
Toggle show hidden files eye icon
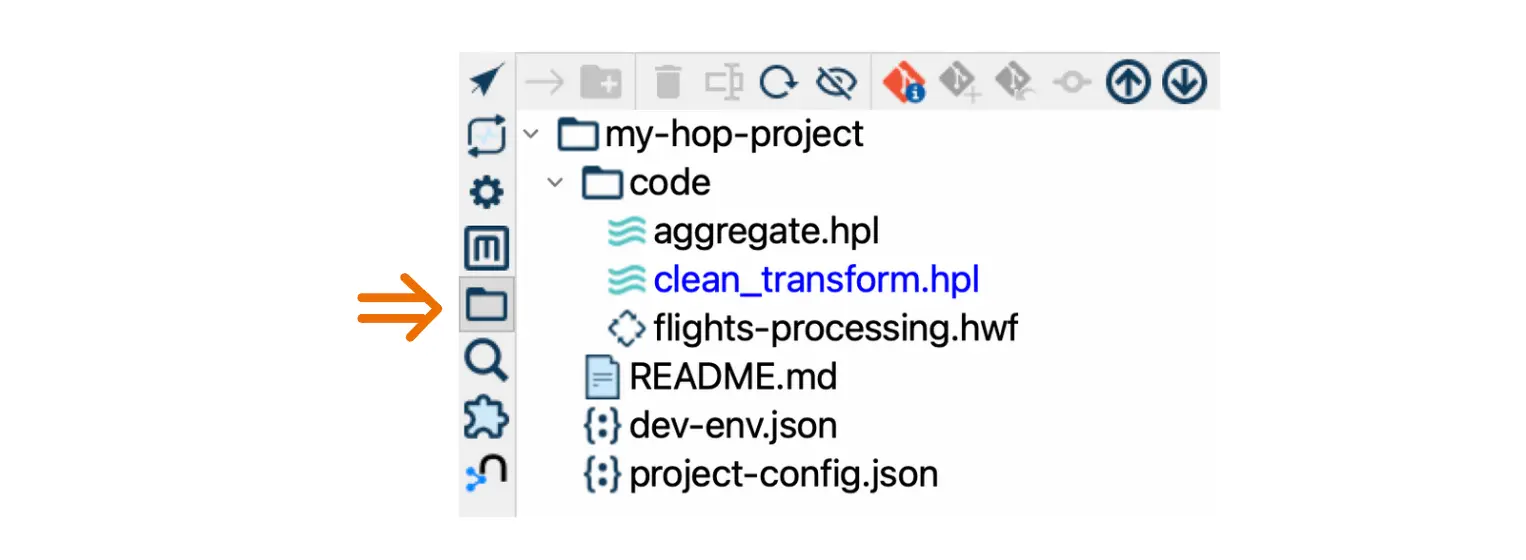(x=834, y=82)
